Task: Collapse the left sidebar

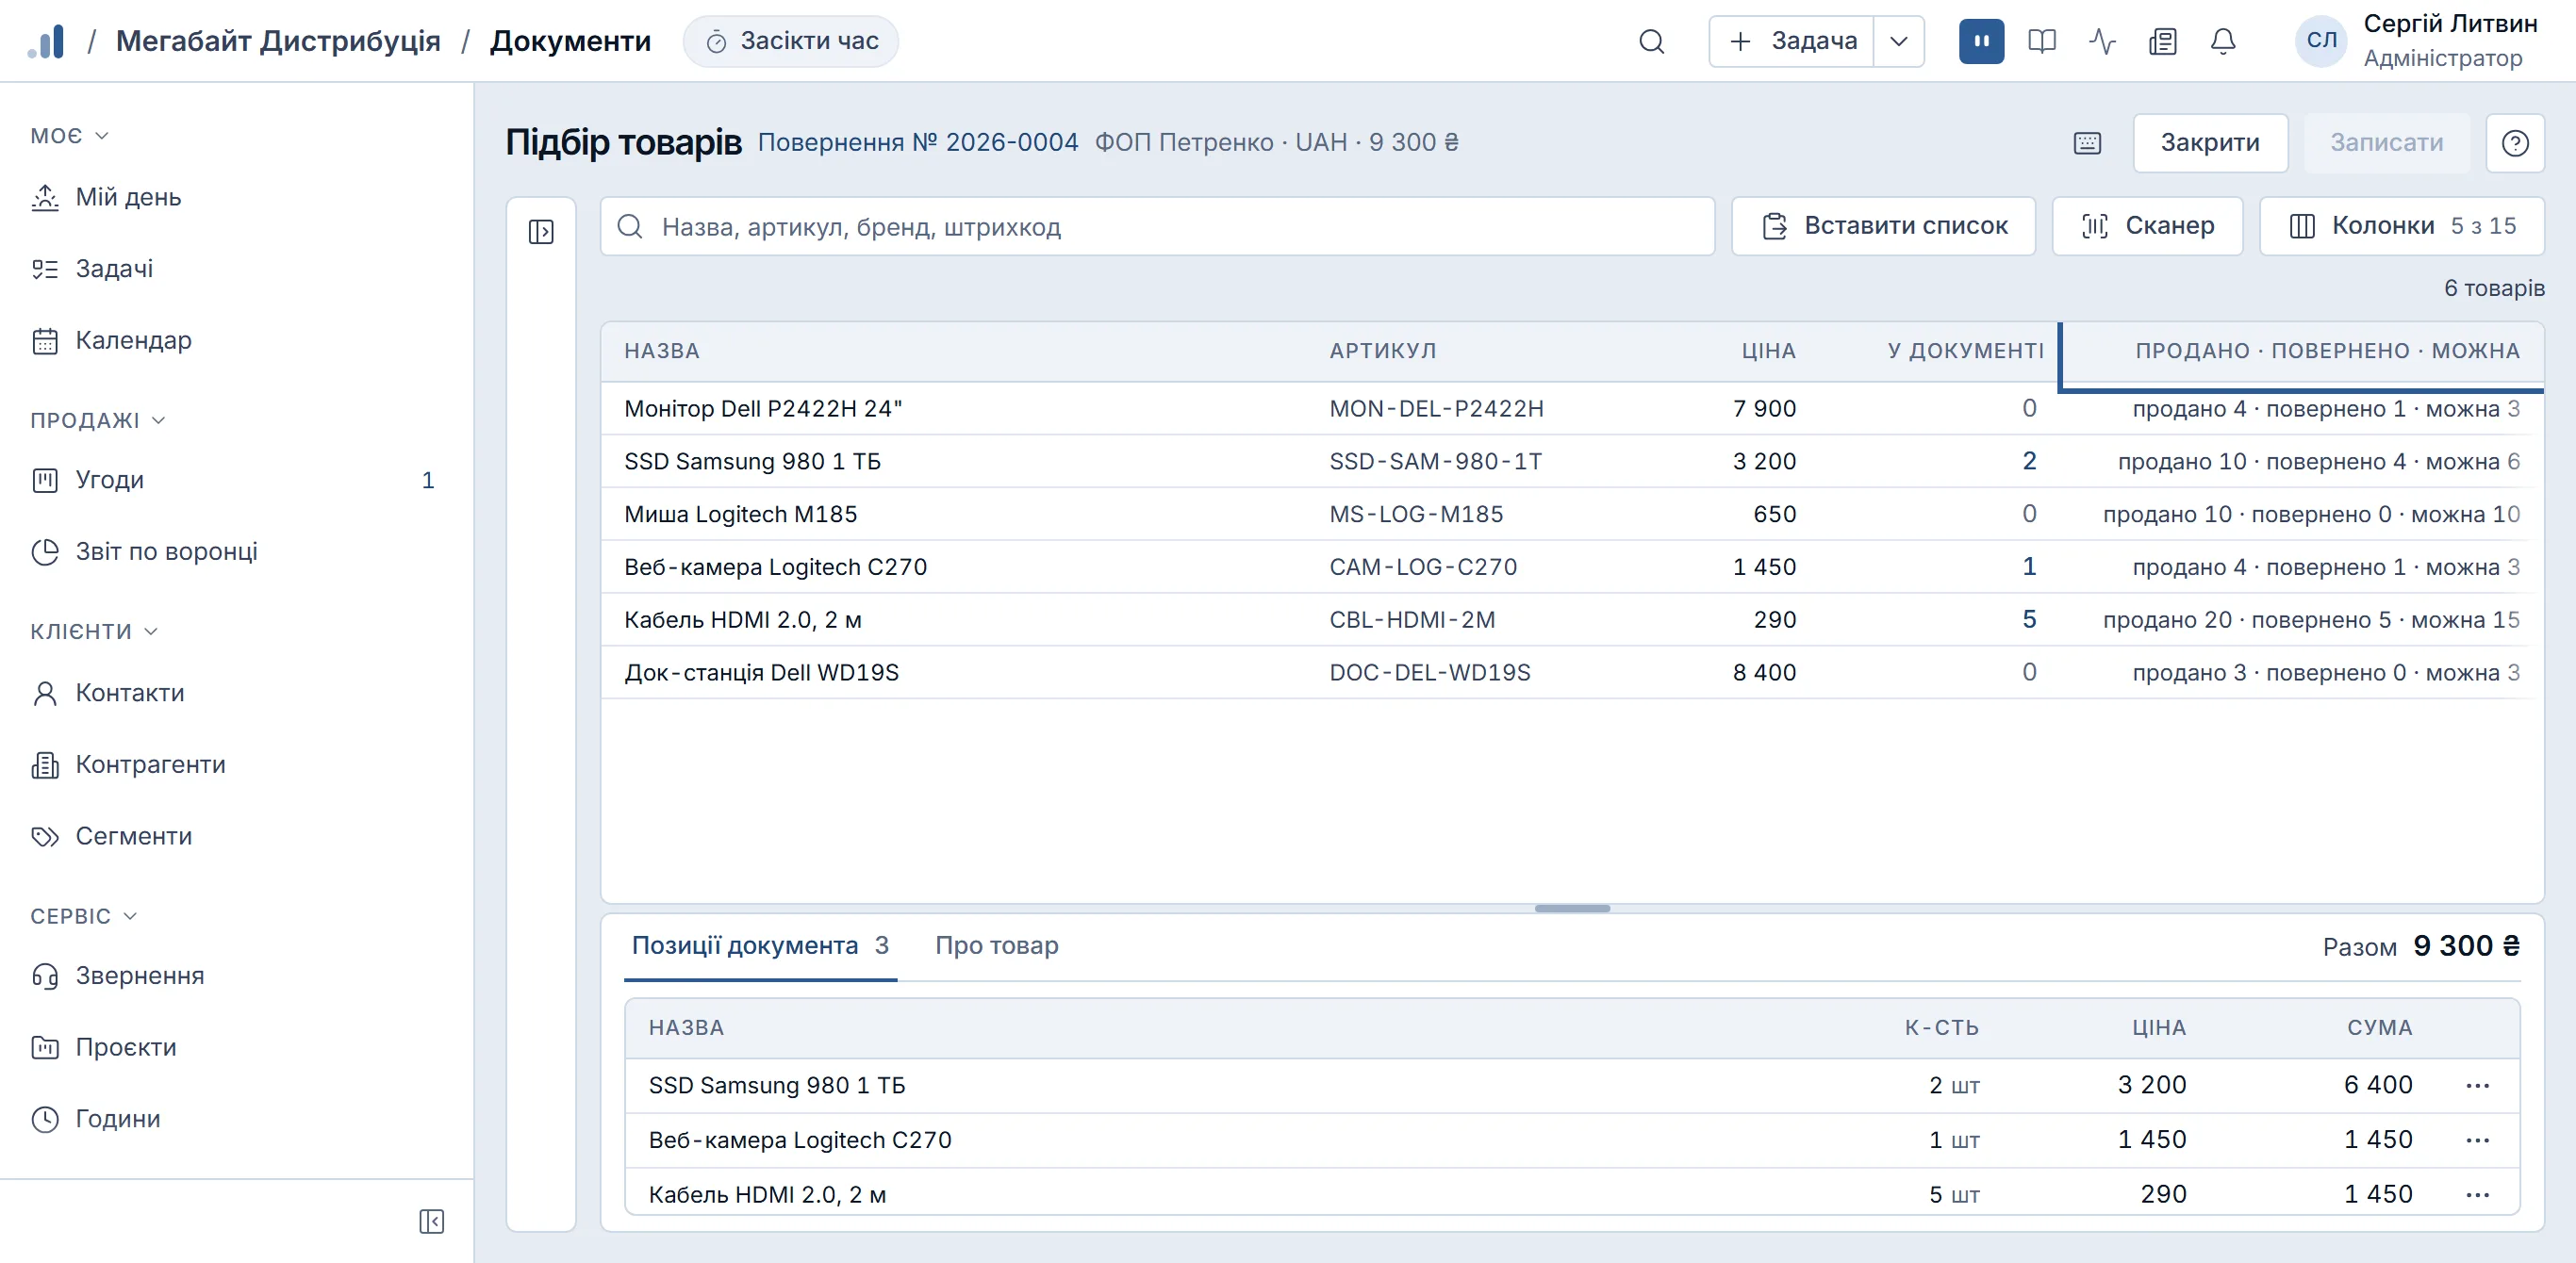Action: click(431, 1221)
